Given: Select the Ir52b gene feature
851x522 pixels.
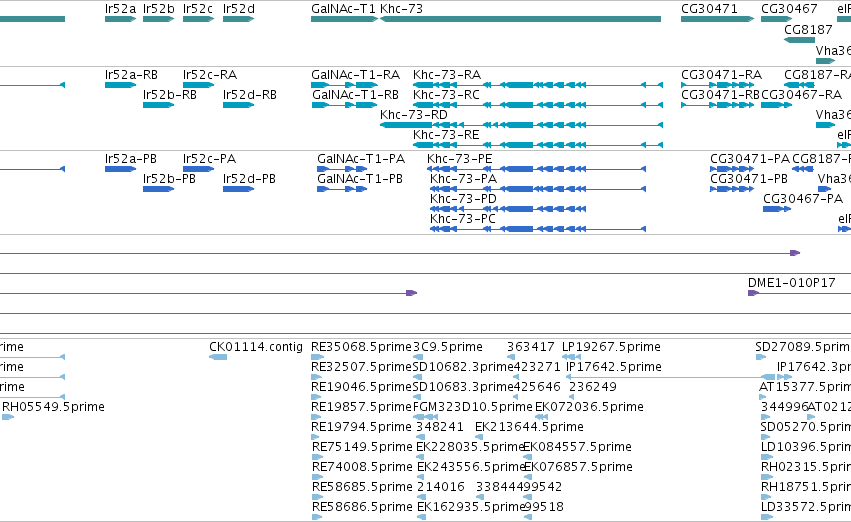Looking at the screenshot, I should point(158,19).
